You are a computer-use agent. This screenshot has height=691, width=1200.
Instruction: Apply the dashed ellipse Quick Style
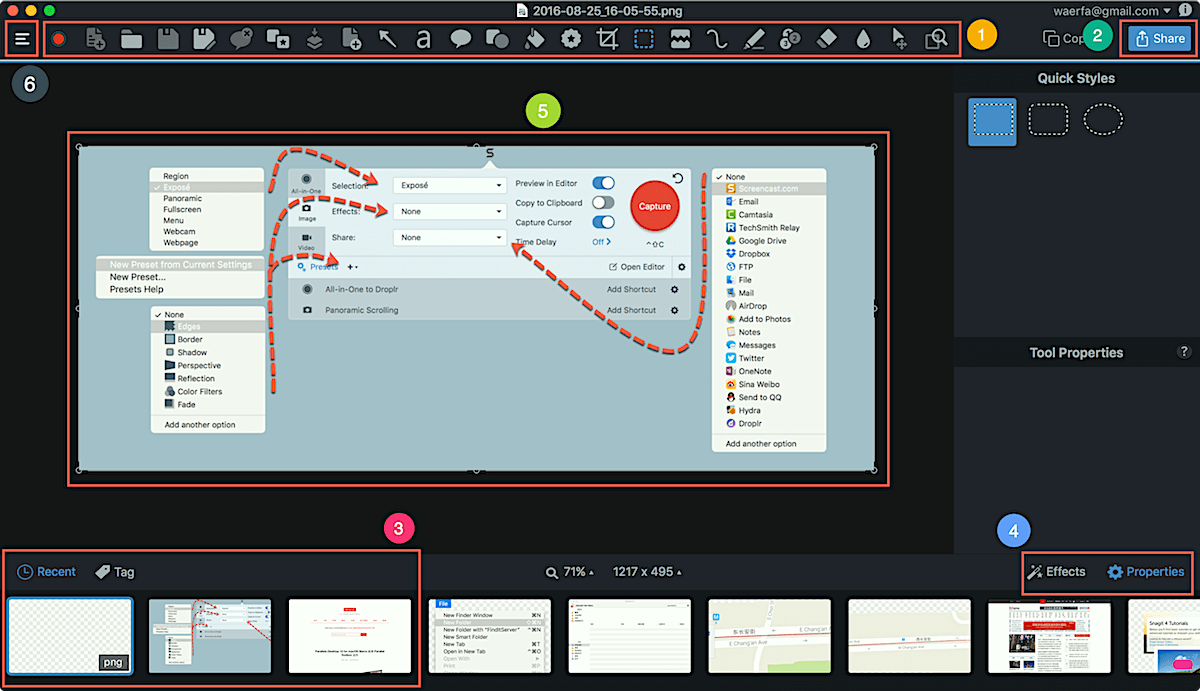[1103, 120]
